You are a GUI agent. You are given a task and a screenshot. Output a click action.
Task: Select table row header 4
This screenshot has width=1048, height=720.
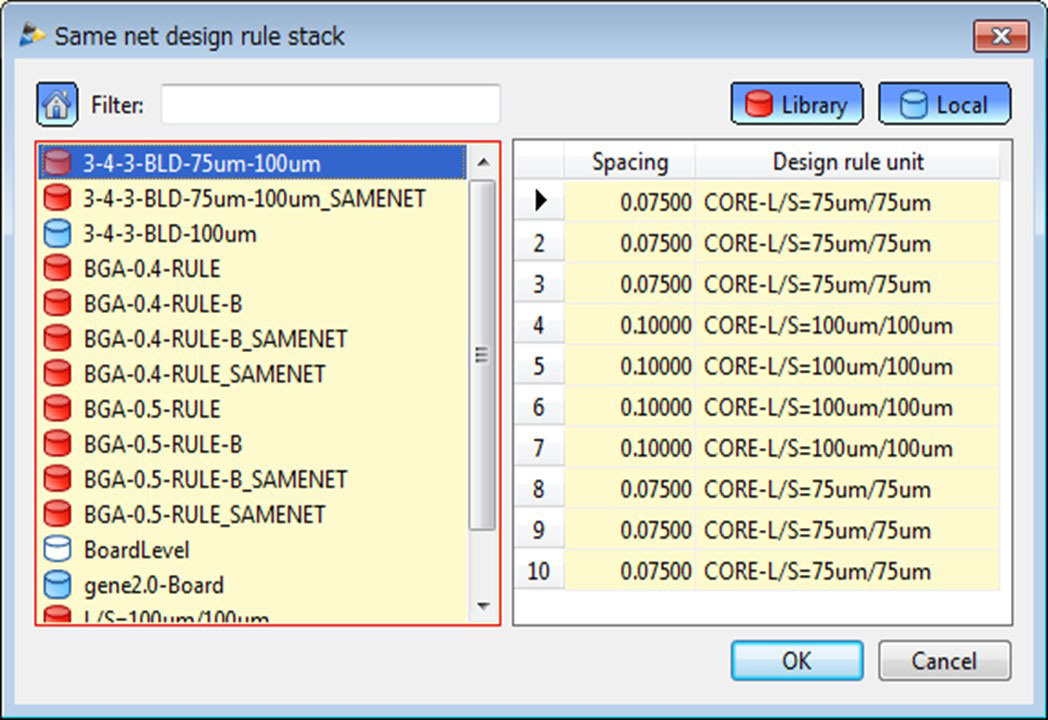coord(539,325)
